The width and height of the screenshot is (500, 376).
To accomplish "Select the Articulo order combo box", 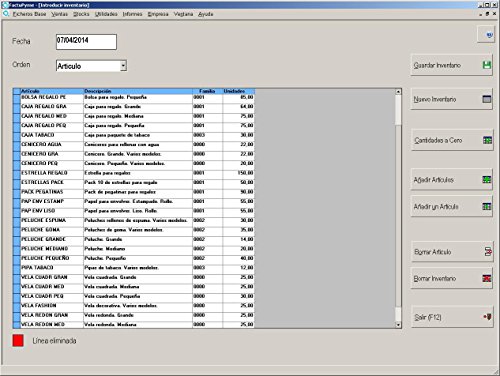I will pos(91,66).
